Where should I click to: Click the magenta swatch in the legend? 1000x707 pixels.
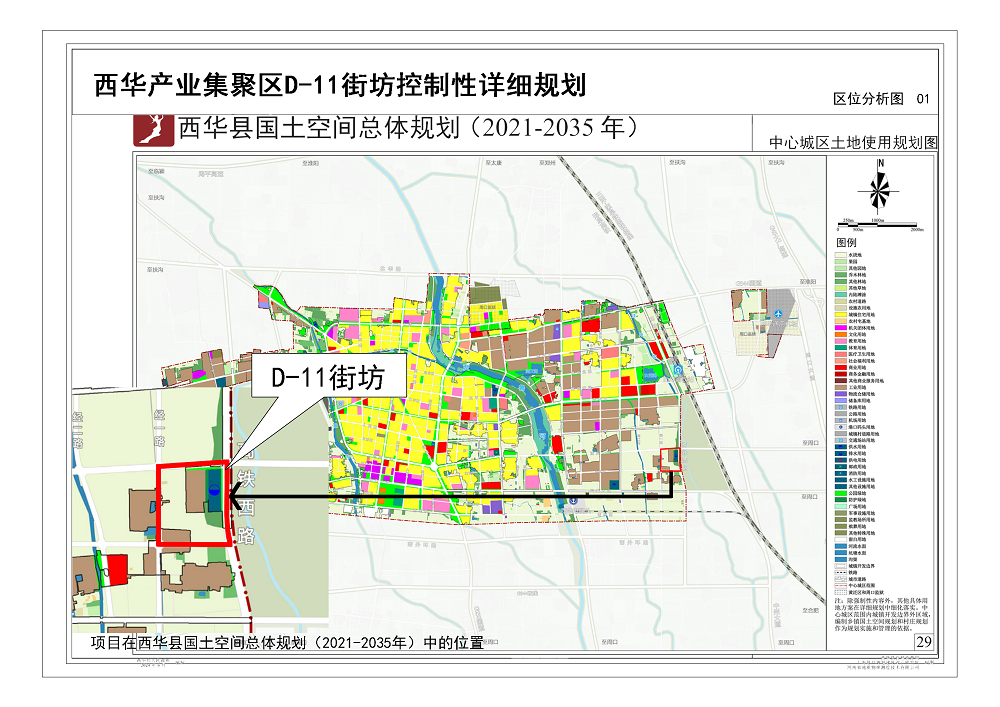[x=840, y=326]
